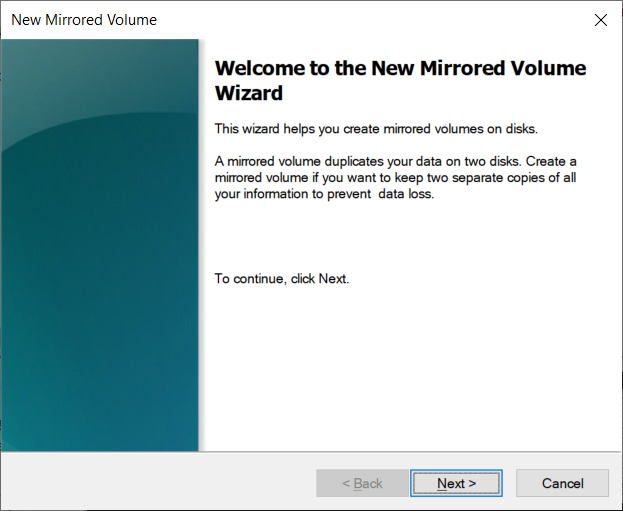Click the grey footer area left of Back

(x=159, y=481)
